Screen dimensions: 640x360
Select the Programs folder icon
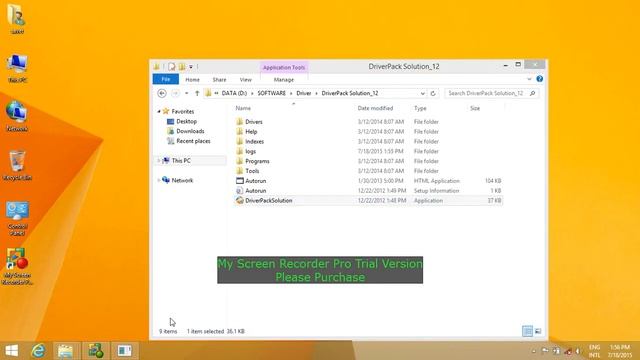[x=240, y=161]
